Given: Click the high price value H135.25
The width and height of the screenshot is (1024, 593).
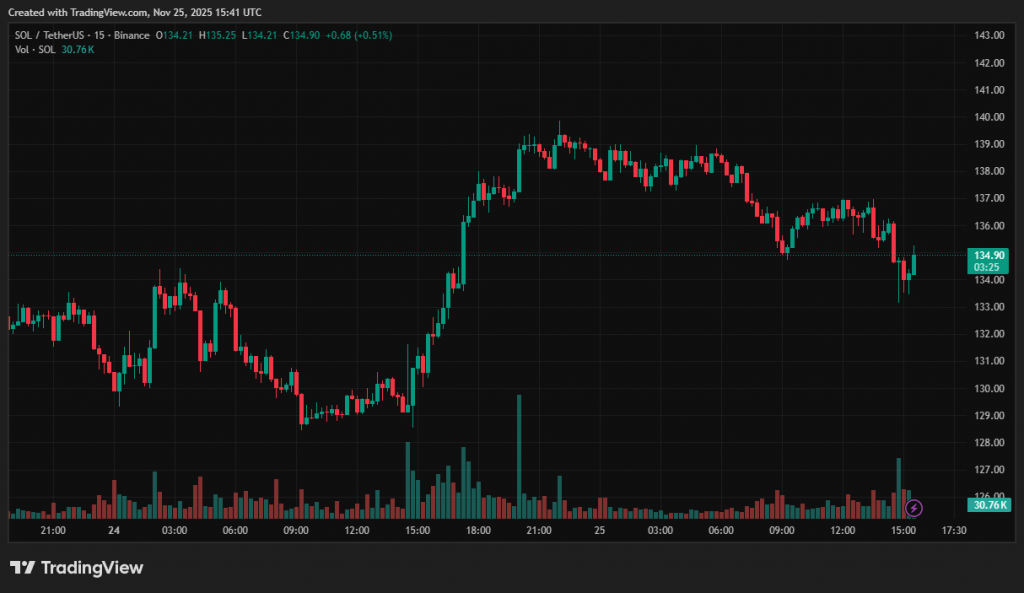Looking at the screenshot, I should coord(219,35).
